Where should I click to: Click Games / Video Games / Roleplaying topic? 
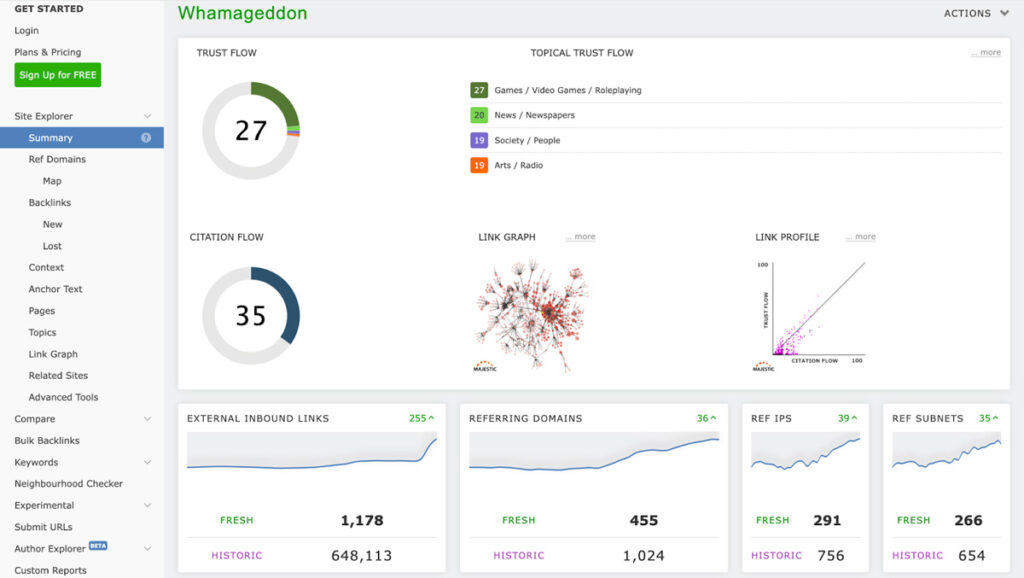pos(568,90)
